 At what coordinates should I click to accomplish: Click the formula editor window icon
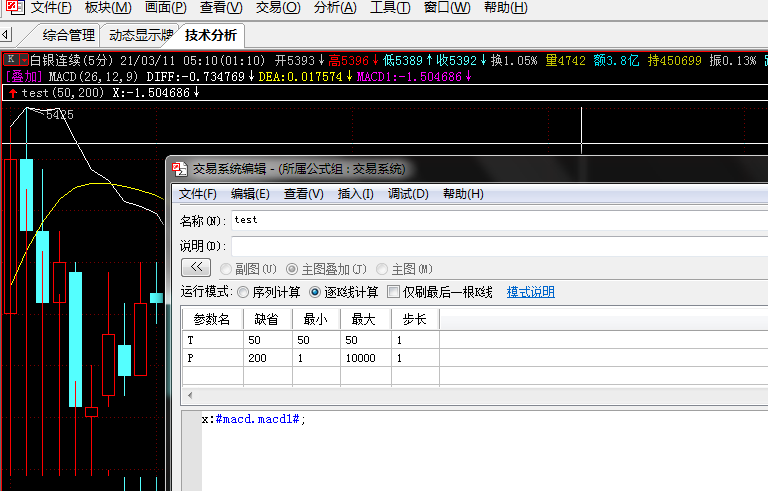[180, 169]
